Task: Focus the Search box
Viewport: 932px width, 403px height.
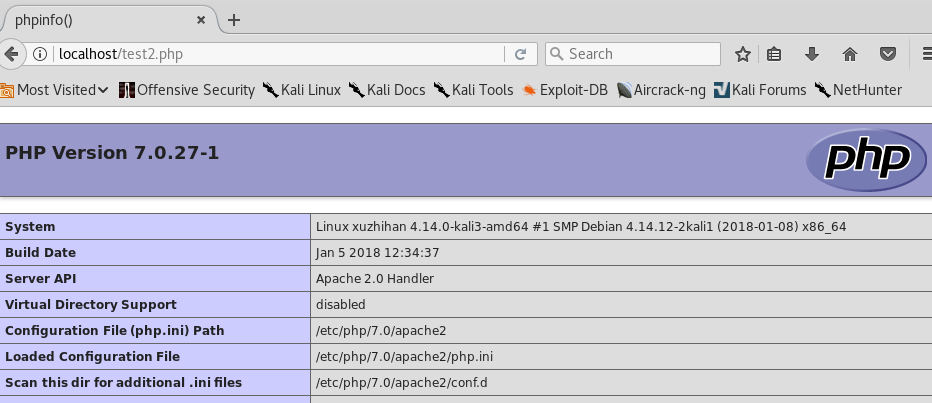Action: 632,54
